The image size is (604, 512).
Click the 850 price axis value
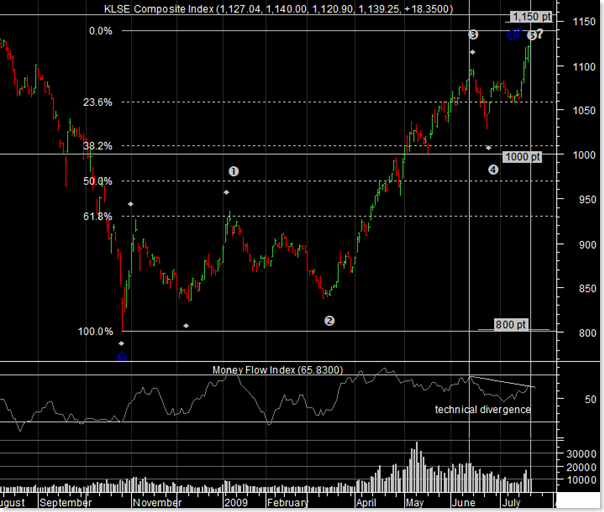587,288
